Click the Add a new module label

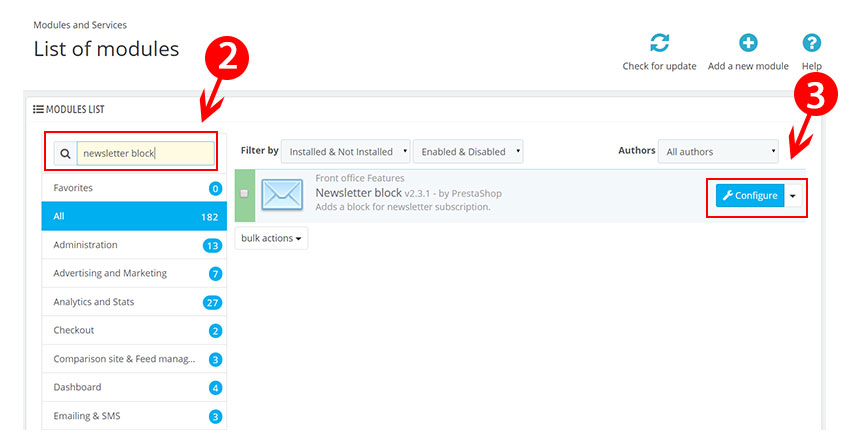(x=748, y=66)
